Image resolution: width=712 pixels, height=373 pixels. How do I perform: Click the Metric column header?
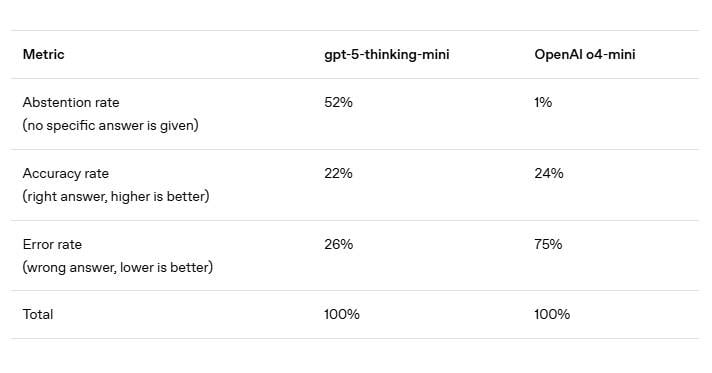click(44, 55)
